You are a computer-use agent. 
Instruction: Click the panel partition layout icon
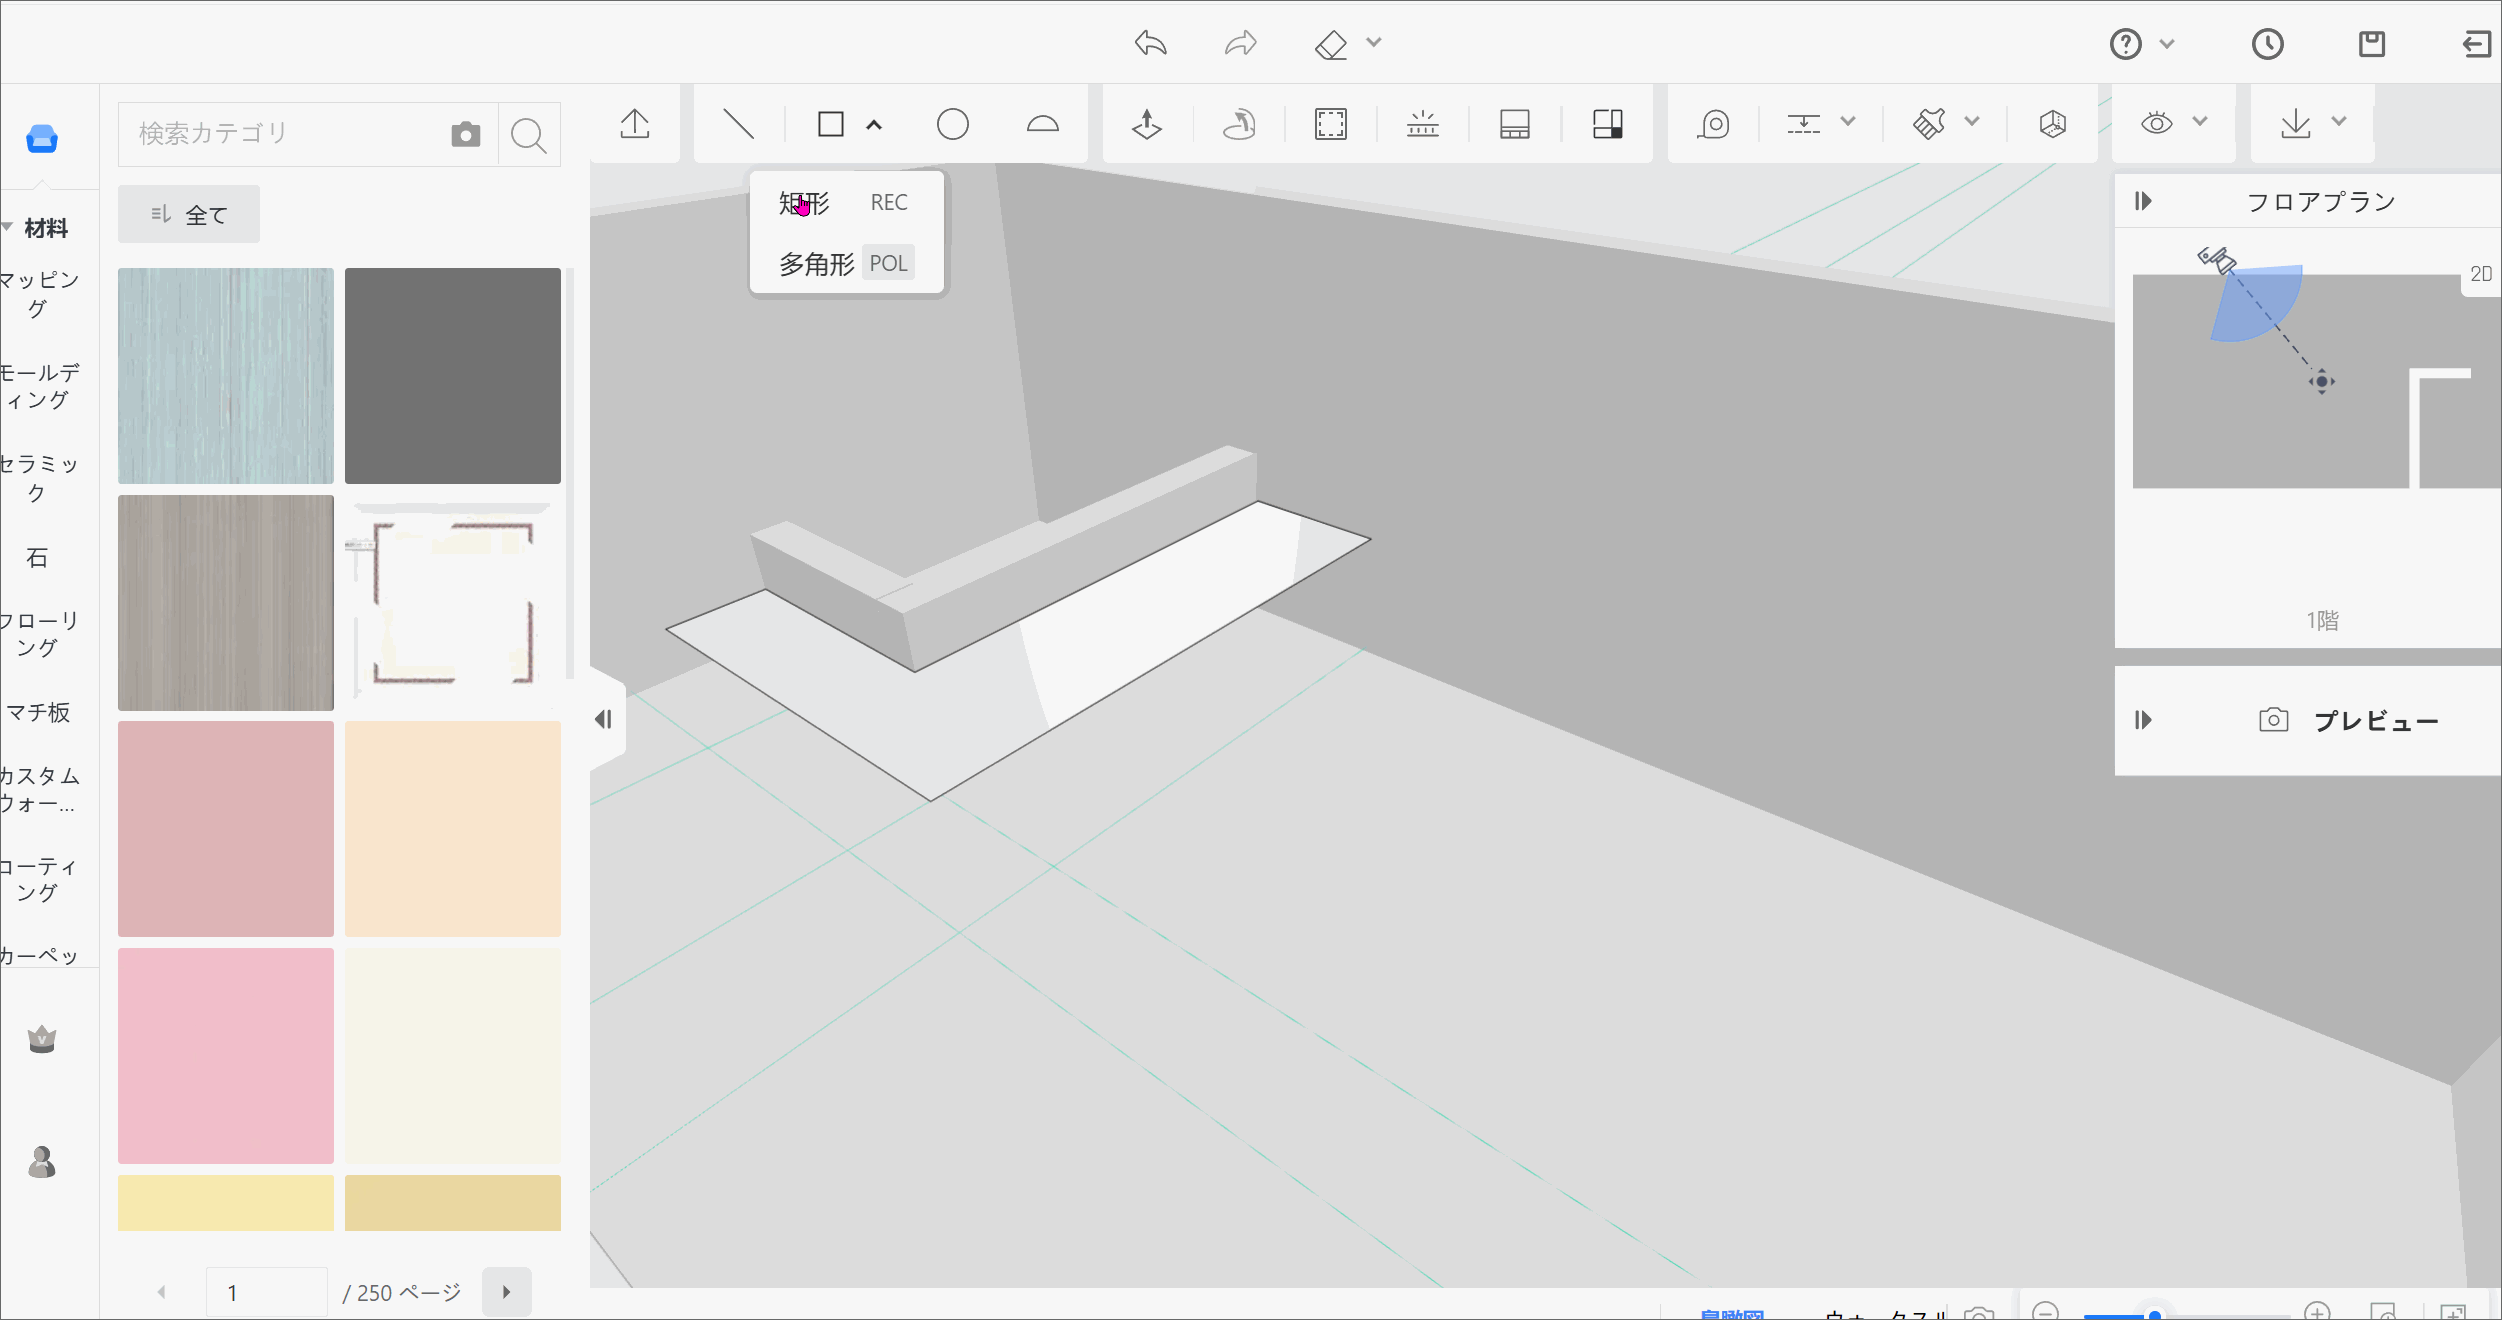coord(1608,124)
